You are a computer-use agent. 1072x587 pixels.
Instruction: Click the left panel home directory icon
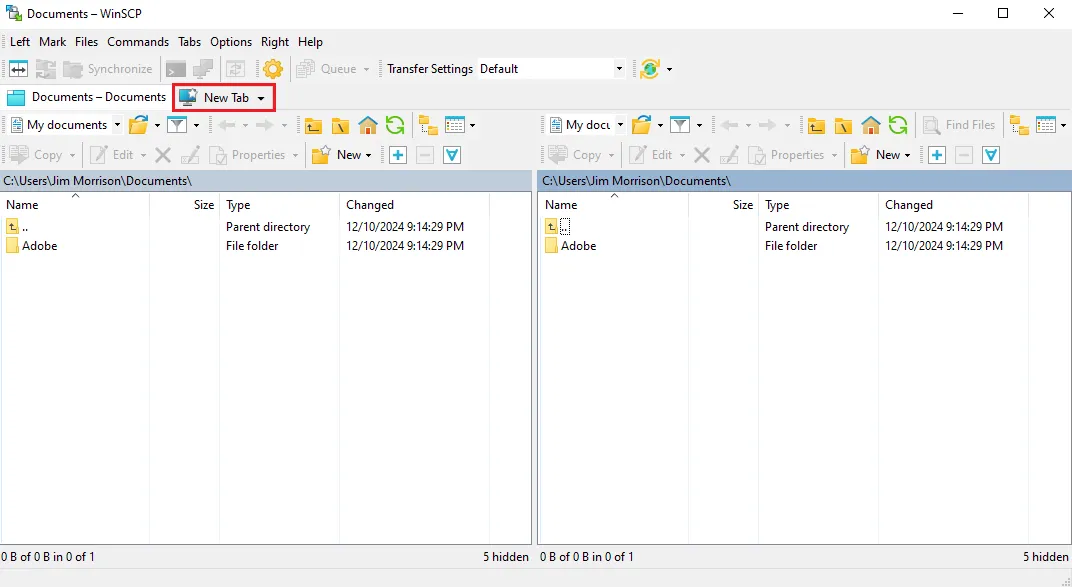368,125
